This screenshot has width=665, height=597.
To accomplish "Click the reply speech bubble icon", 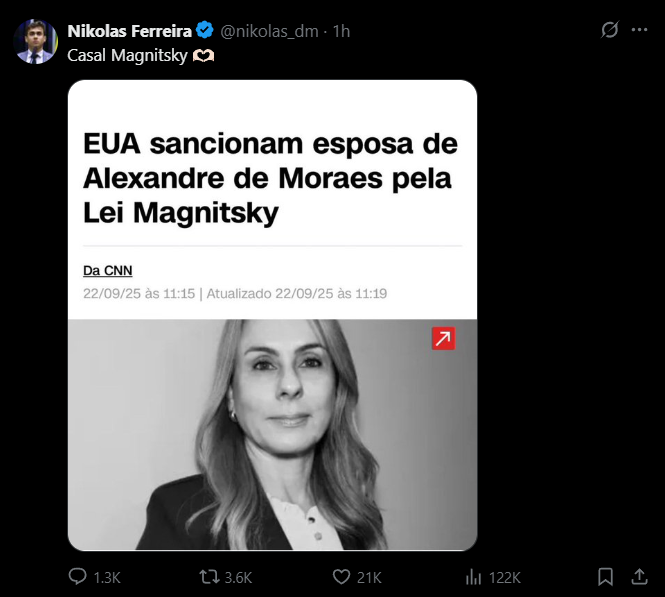I will [78, 577].
